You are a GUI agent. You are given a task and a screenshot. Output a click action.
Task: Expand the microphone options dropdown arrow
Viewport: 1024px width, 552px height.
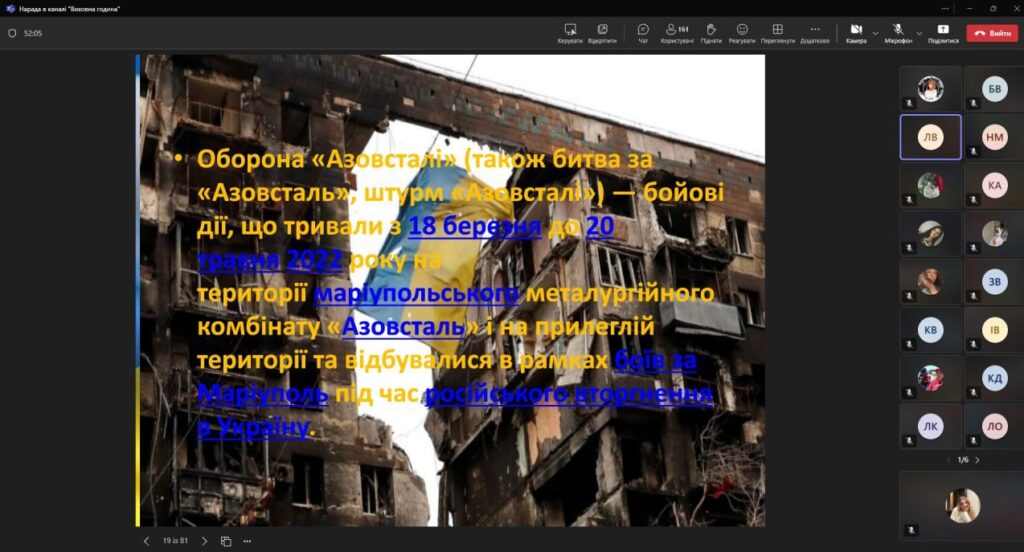click(x=920, y=33)
